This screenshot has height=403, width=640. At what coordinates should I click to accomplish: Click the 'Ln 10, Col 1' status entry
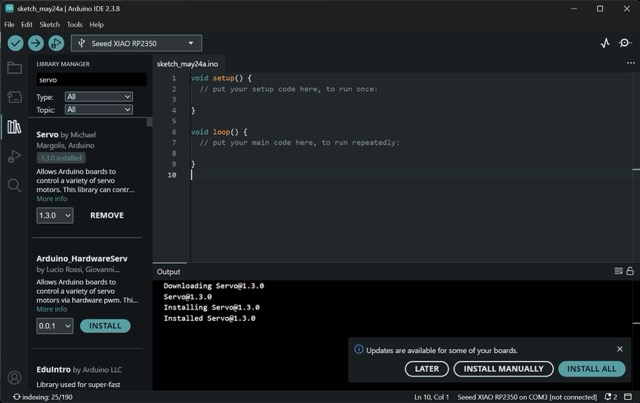pos(431,397)
